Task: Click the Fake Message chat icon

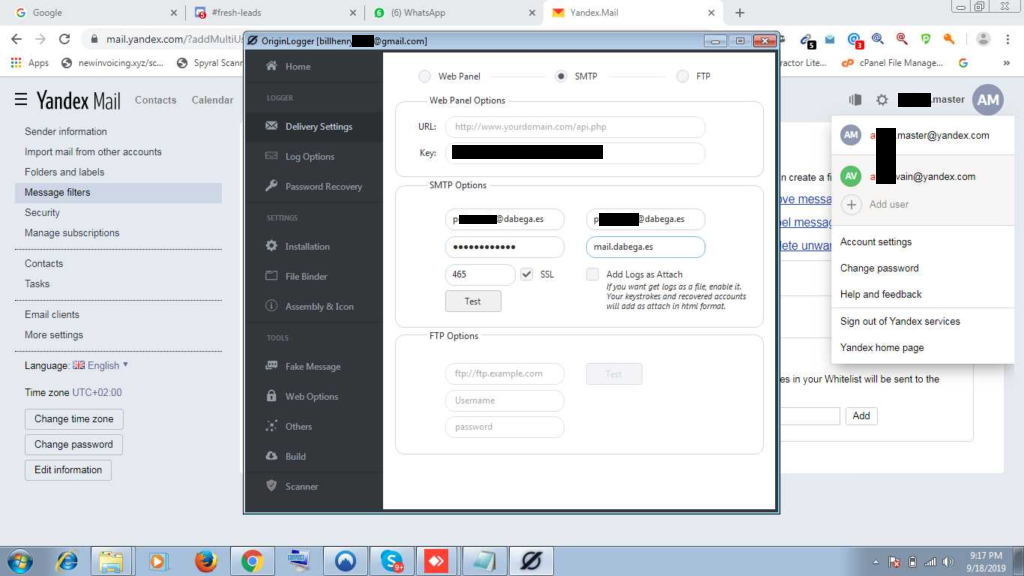Action: pos(272,366)
